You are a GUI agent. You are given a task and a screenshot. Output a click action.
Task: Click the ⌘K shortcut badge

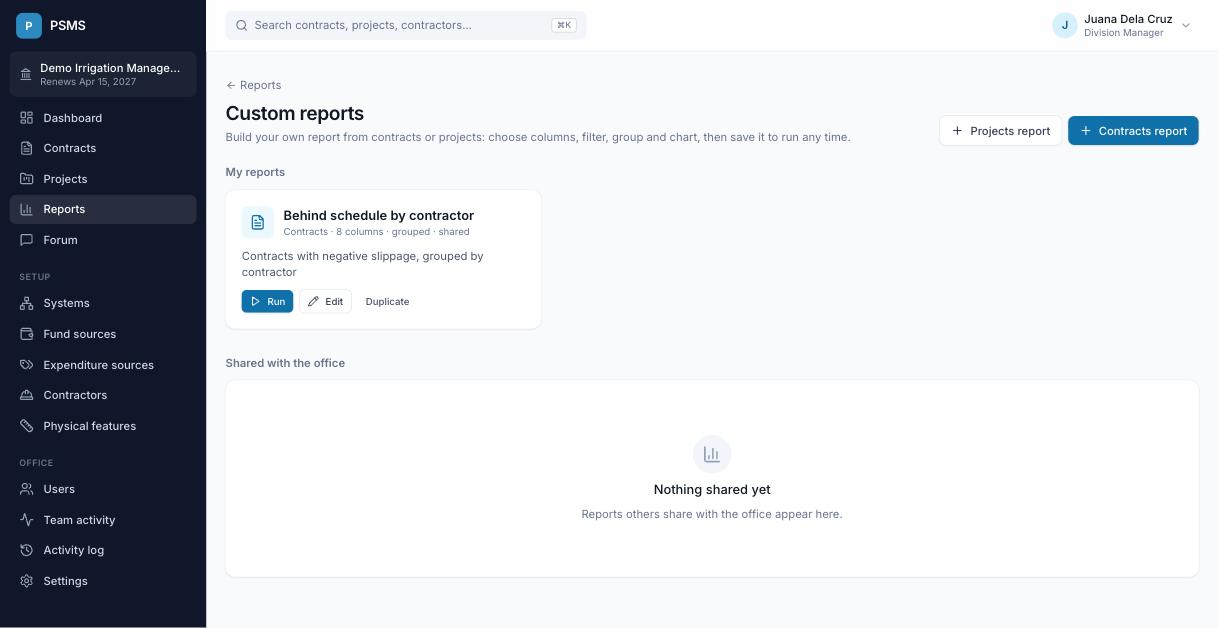[x=564, y=25]
